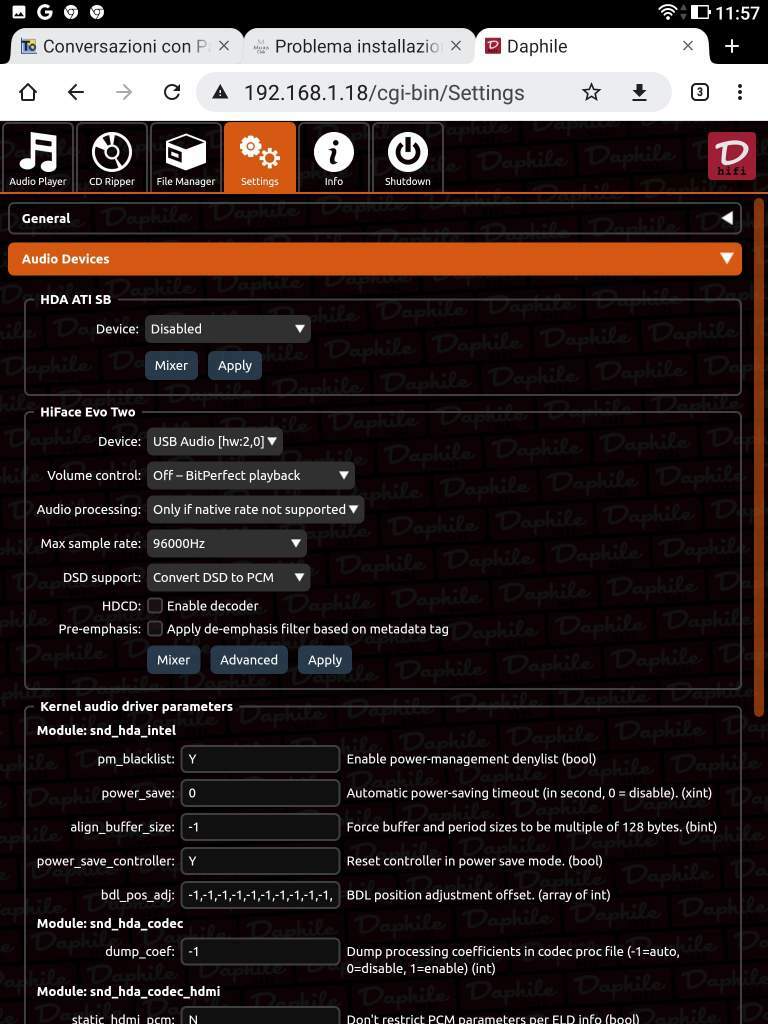768x1024 pixels.
Task: Enable the HDCD decoder checkbox
Action: [x=155, y=606]
